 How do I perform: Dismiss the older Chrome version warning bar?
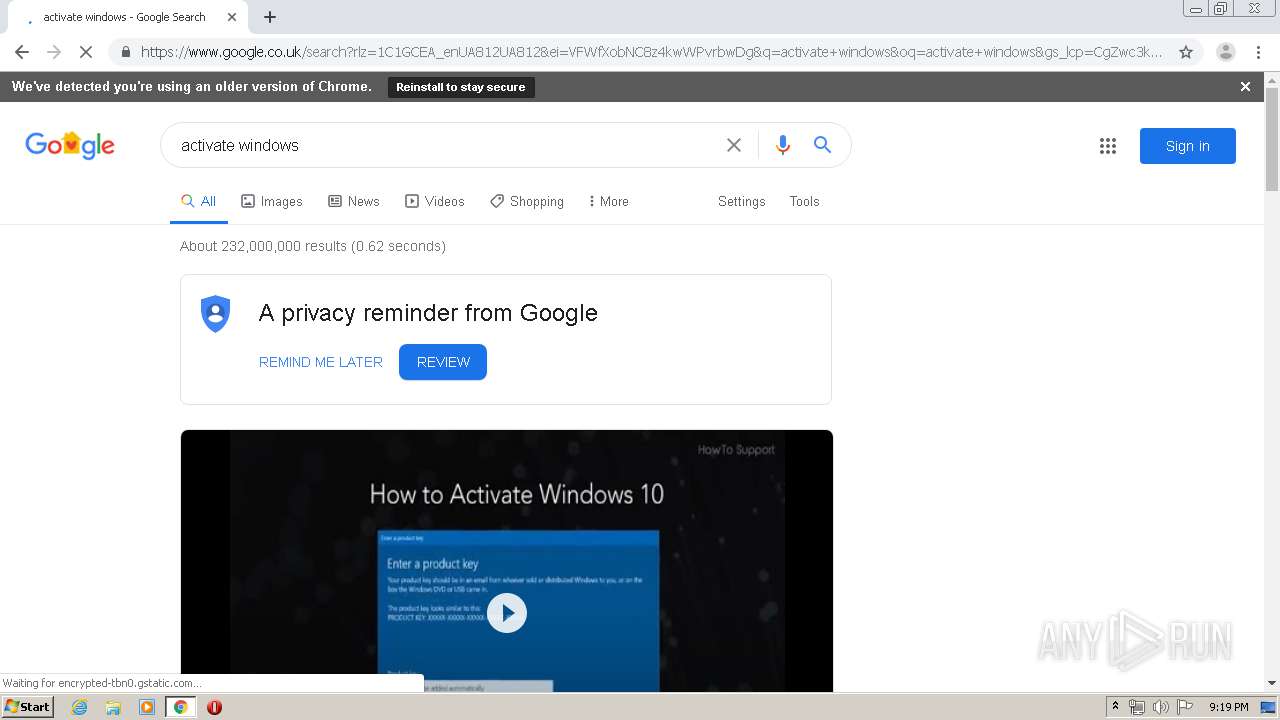click(x=1245, y=87)
